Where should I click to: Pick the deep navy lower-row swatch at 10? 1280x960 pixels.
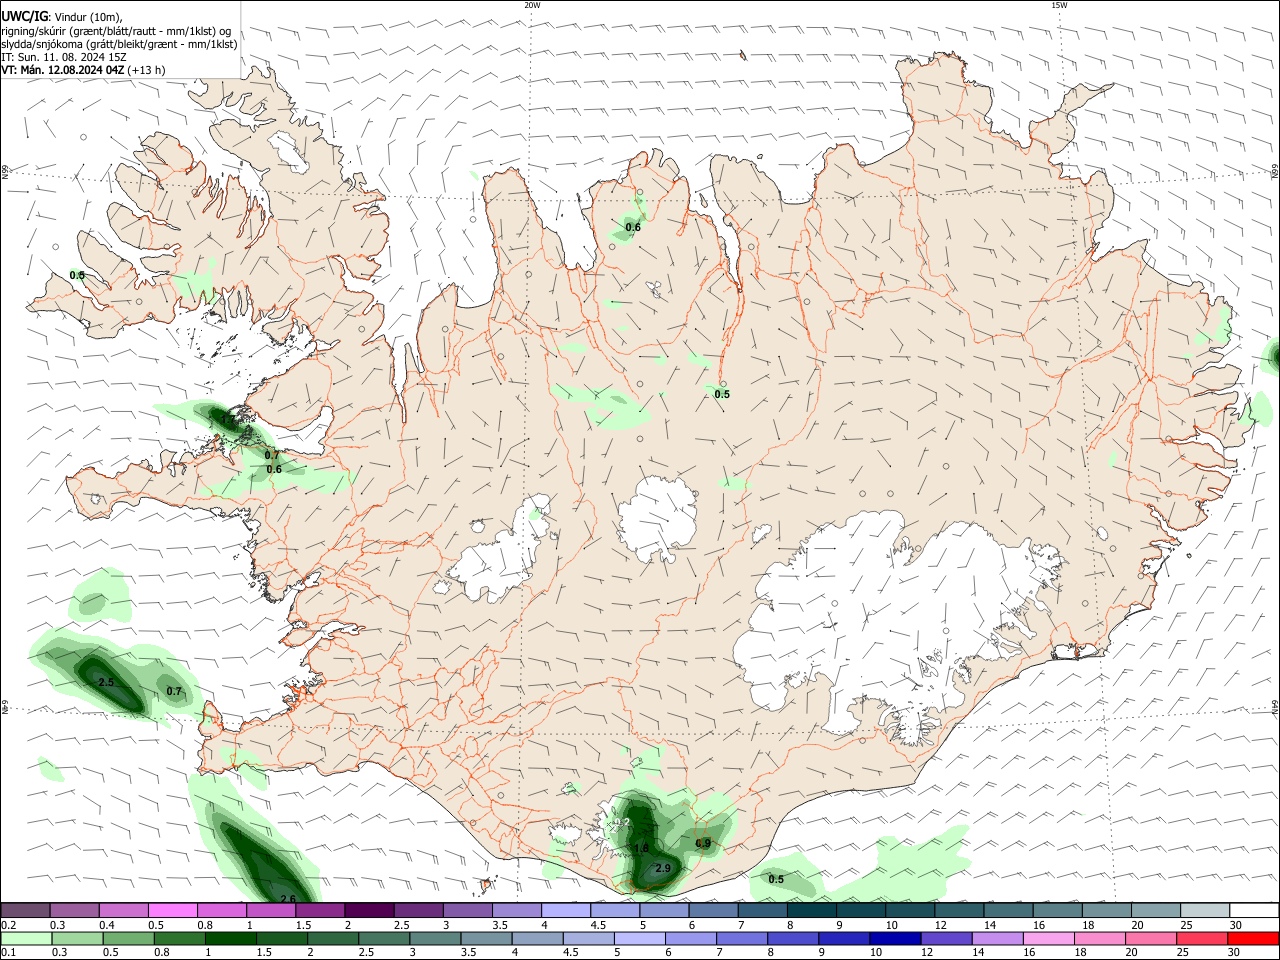[894, 938]
